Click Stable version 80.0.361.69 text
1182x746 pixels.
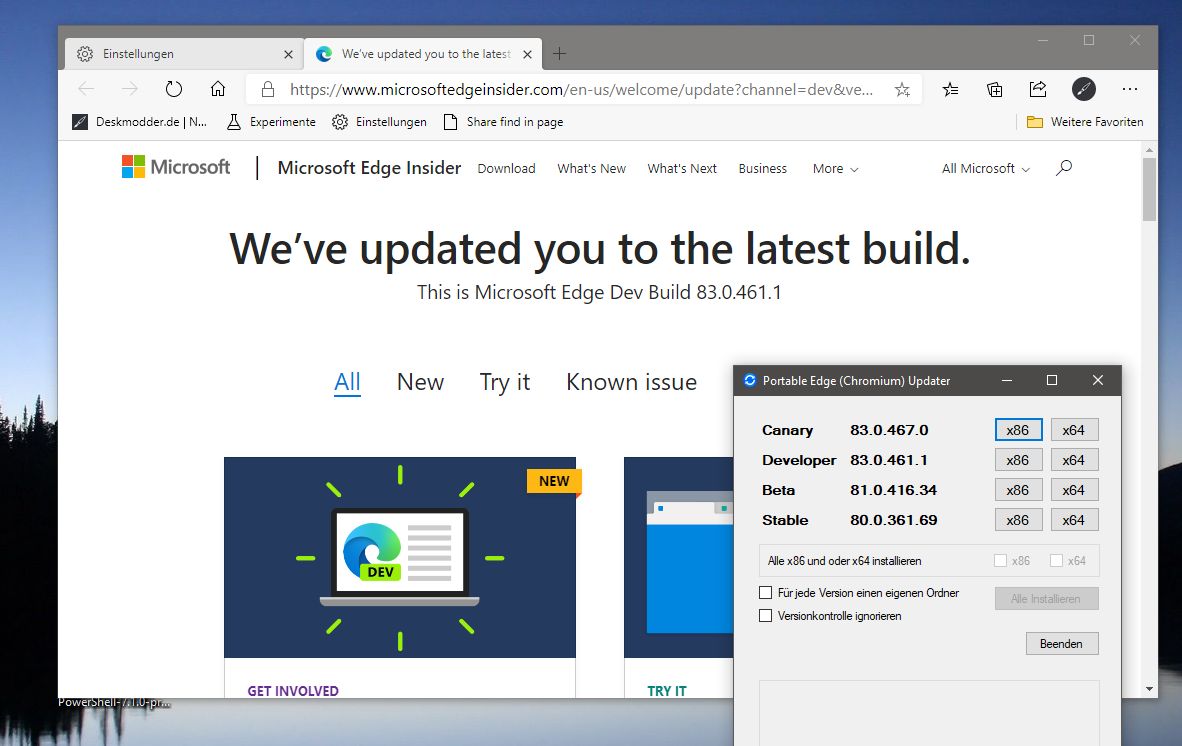pos(894,521)
